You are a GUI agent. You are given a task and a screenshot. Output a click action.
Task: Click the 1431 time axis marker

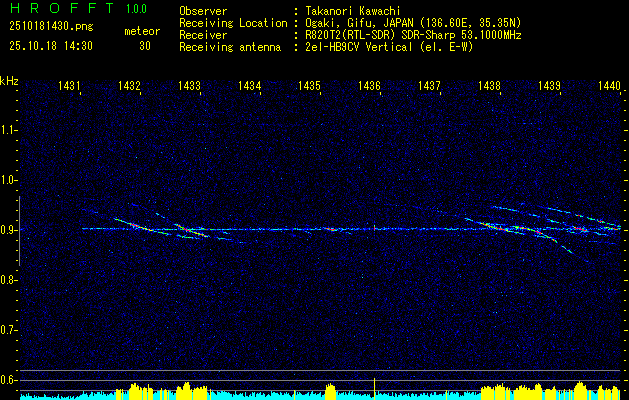(69, 85)
